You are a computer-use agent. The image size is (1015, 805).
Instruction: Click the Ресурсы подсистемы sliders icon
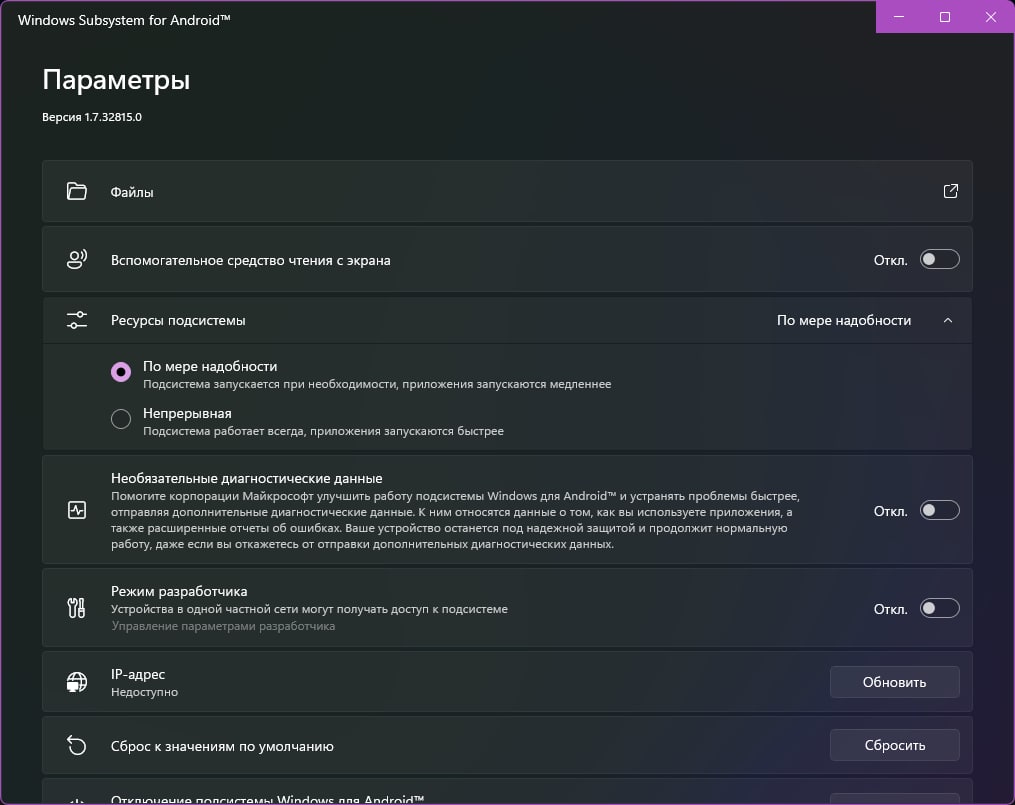pos(77,320)
